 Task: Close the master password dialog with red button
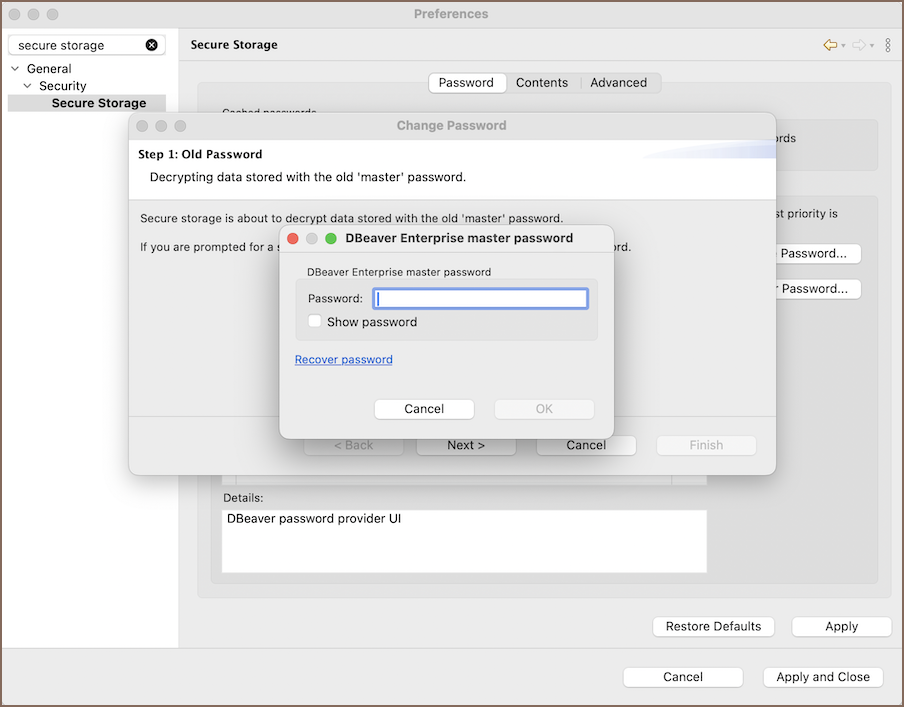[x=293, y=238]
